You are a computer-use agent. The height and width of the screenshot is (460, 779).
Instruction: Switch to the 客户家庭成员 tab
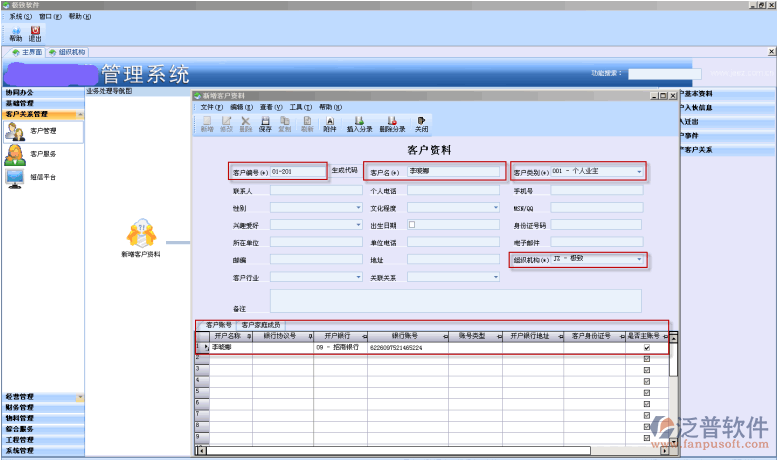pos(262,325)
